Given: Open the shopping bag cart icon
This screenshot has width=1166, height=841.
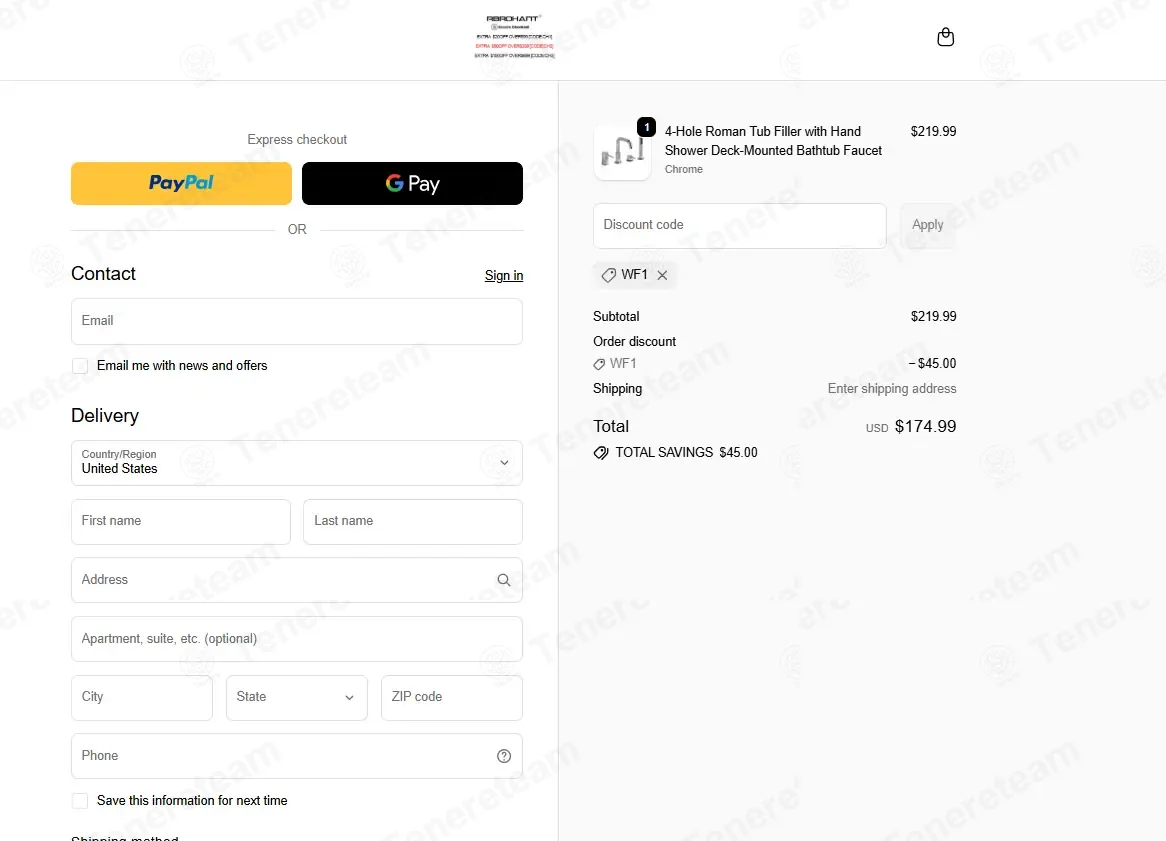Looking at the screenshot, I should [x=945, y=37].
